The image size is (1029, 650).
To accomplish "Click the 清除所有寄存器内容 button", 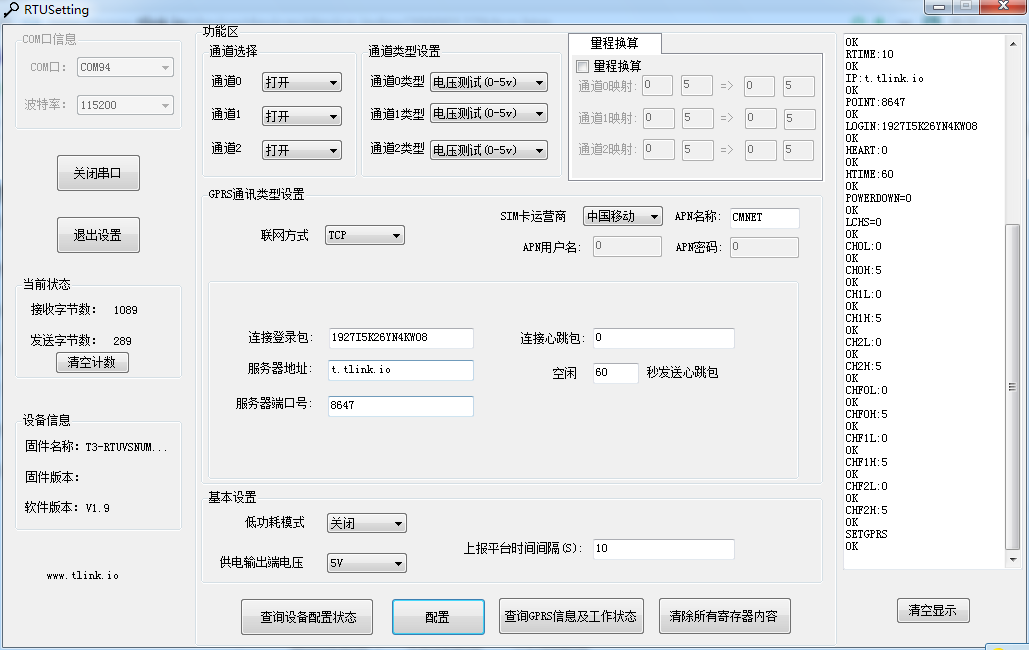I will pyautogui.click(x=723, y=616).
